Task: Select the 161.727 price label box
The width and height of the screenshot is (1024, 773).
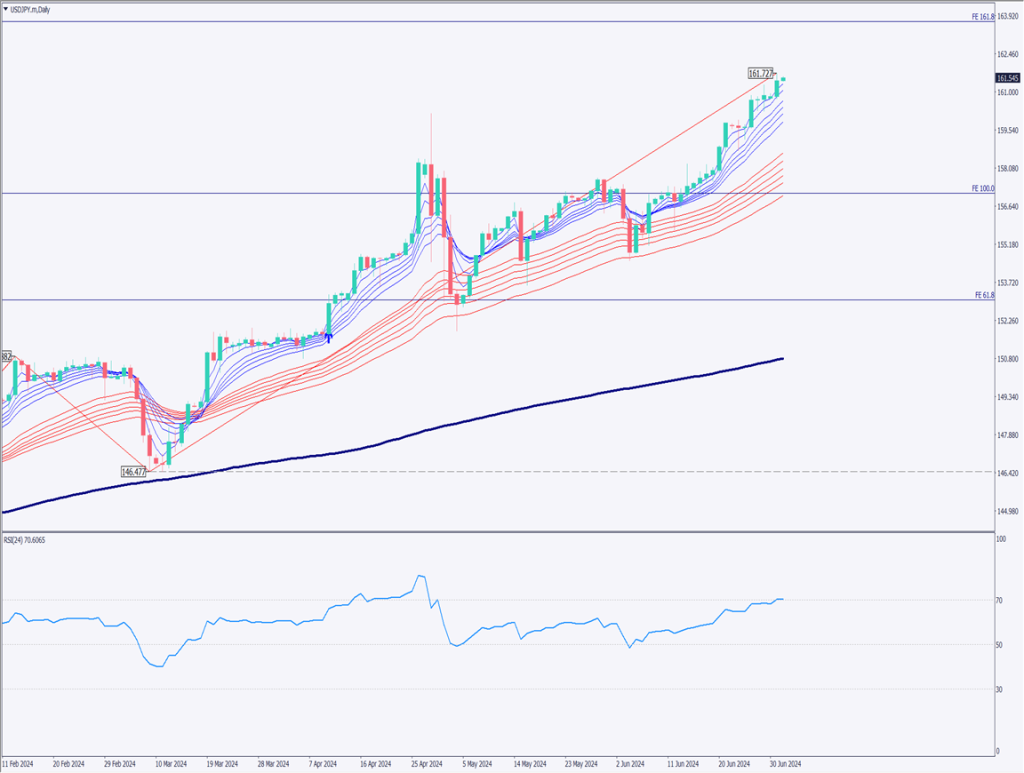Action: pyautogui.click(x=761, y=74)
